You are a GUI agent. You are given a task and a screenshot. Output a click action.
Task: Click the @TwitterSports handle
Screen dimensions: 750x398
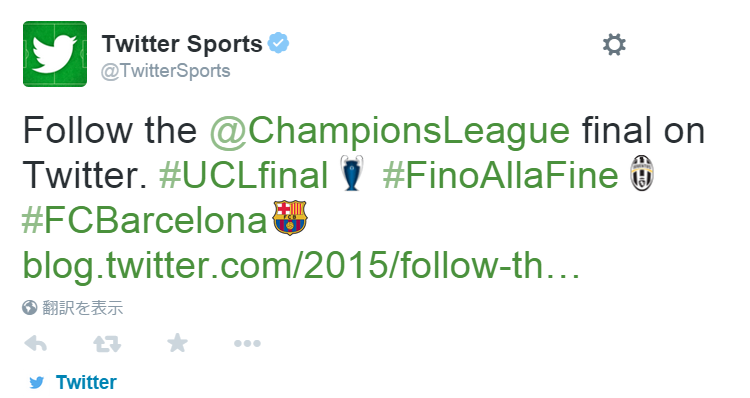(x=165, y=71)
